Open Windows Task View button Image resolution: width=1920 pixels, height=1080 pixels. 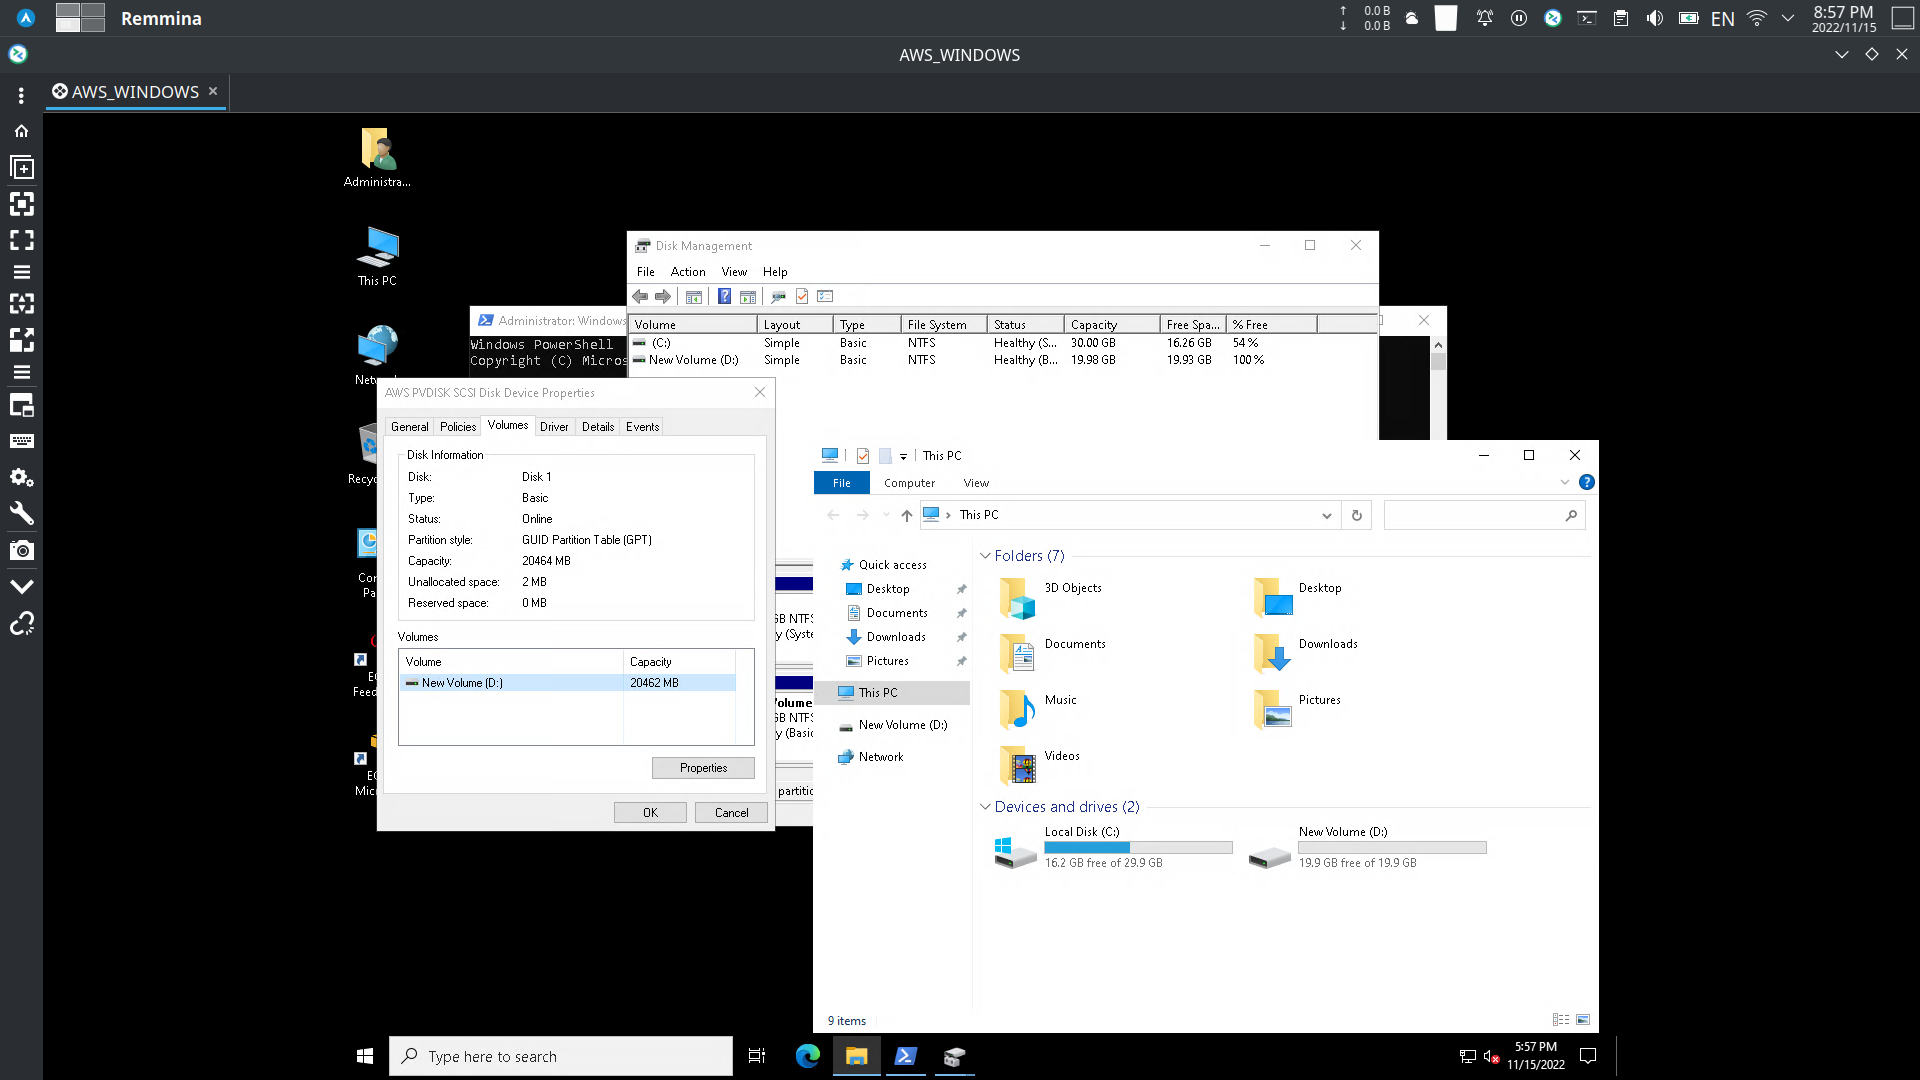click(757, 1056)
